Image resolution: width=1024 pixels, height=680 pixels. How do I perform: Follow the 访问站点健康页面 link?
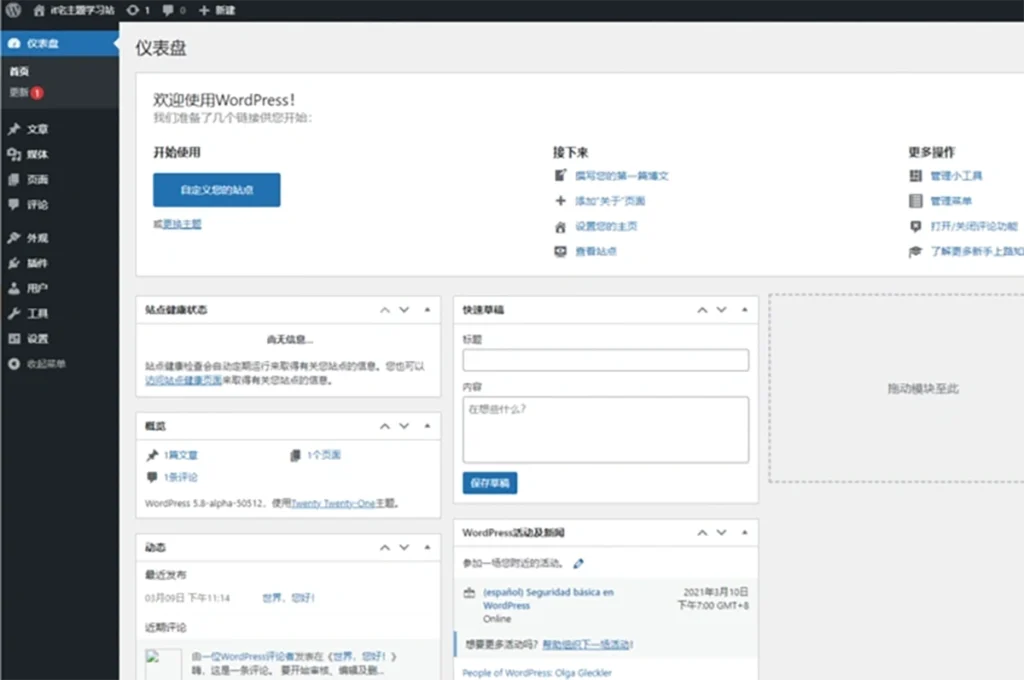pyautogui.click(x=184, y=380)
